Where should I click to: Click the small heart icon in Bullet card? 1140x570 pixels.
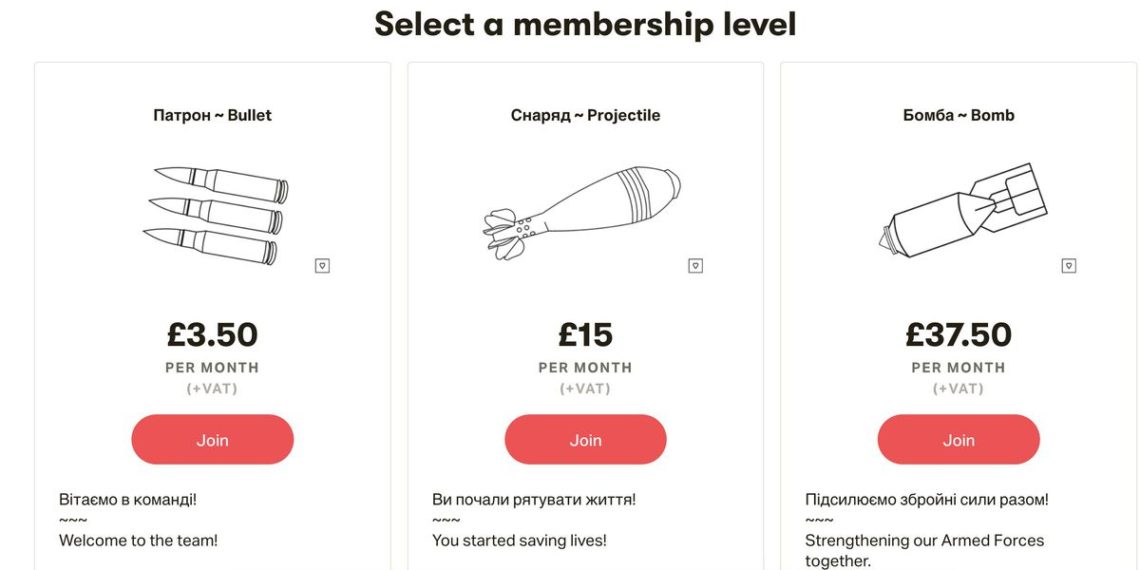pos(322,266)
